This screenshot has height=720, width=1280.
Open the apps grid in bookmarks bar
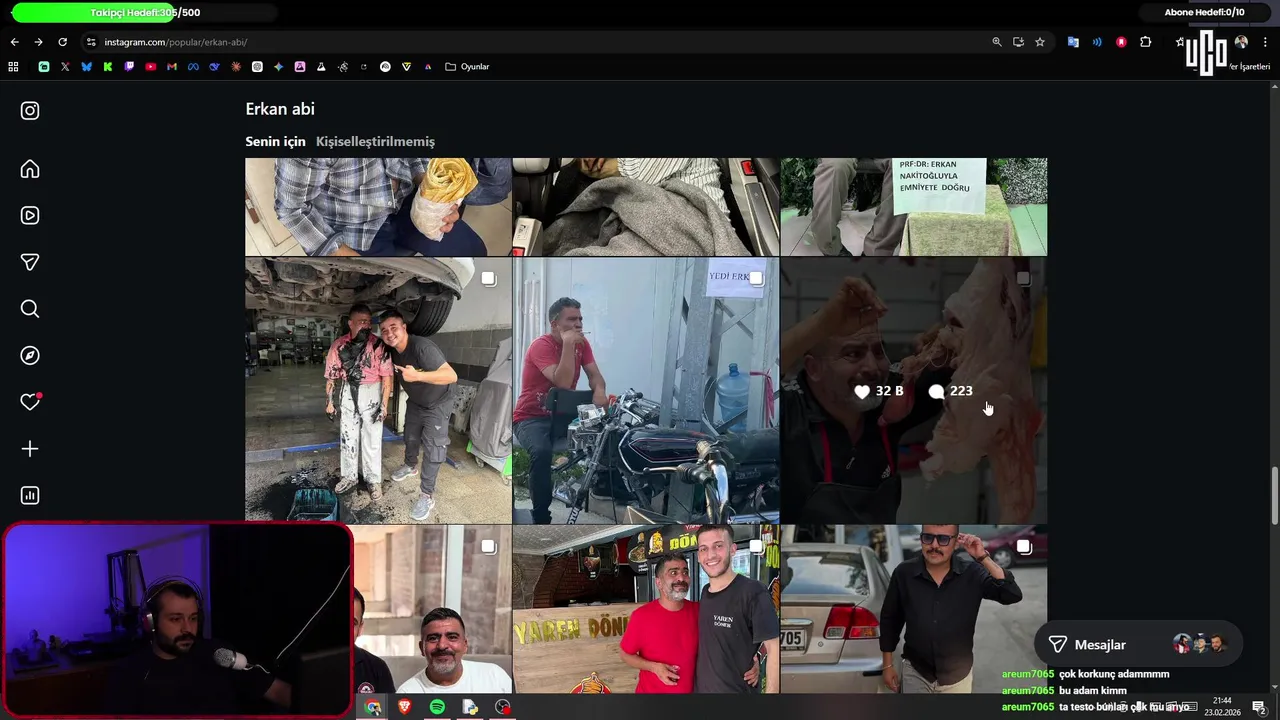[13, 67]
